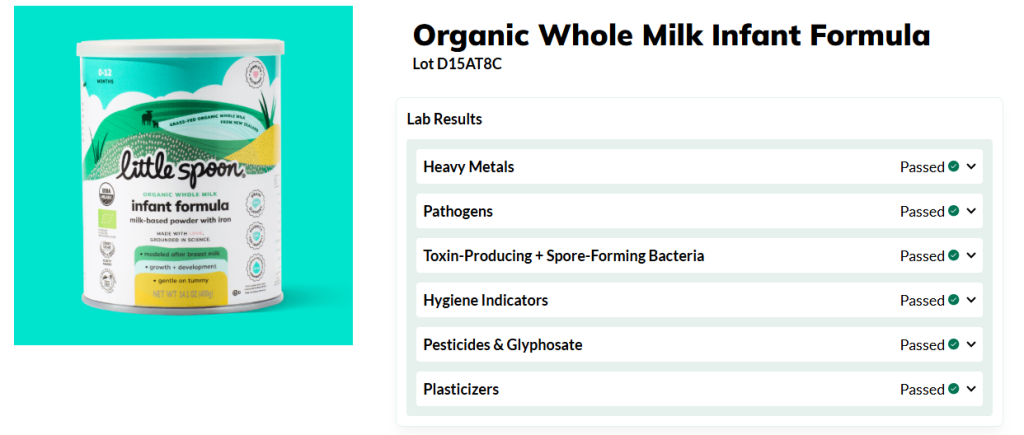The height and width of the screenshot is (435, 1024).
Task: Click the Lot D15AT8C text
Action: [x=457, y=64]
